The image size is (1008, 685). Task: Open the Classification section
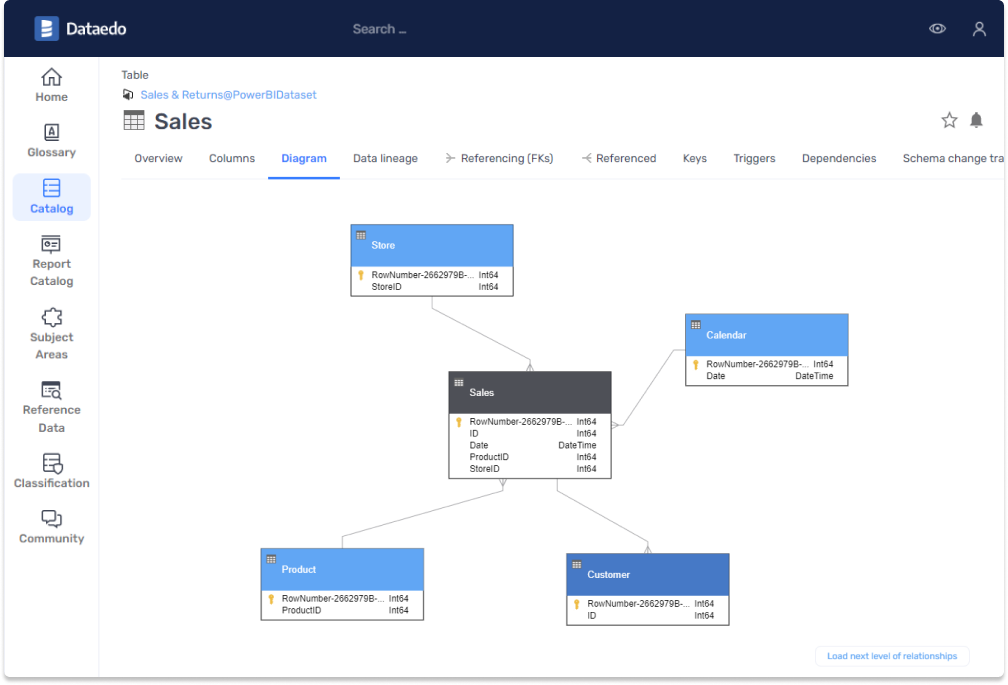pyautogui.click(x=51, y=464)
